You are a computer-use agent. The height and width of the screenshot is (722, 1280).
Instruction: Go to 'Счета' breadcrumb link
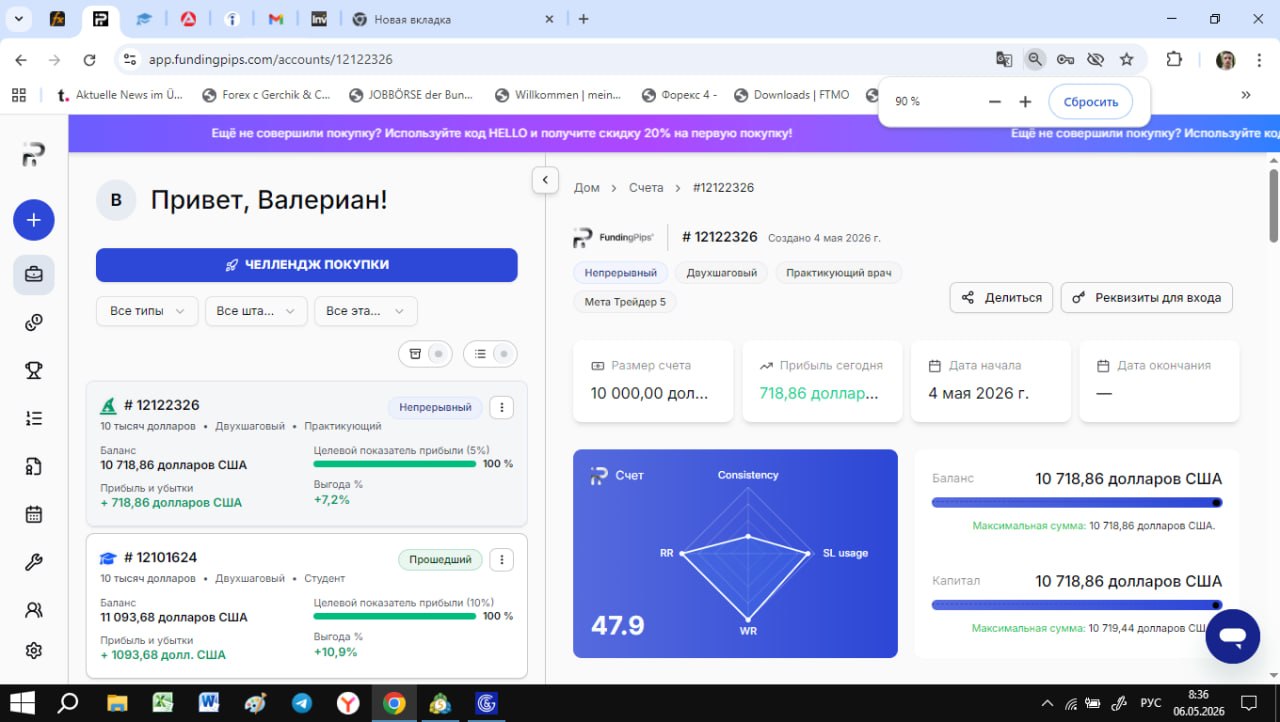coord(646,188)
